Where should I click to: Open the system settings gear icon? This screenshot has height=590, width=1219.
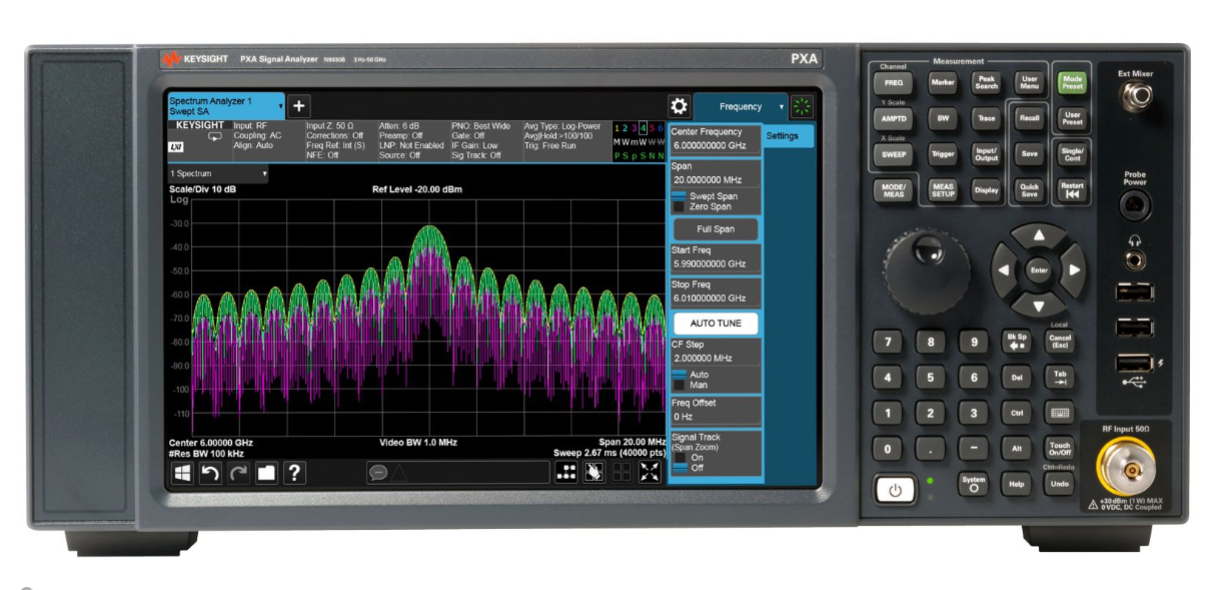point(679,107)
